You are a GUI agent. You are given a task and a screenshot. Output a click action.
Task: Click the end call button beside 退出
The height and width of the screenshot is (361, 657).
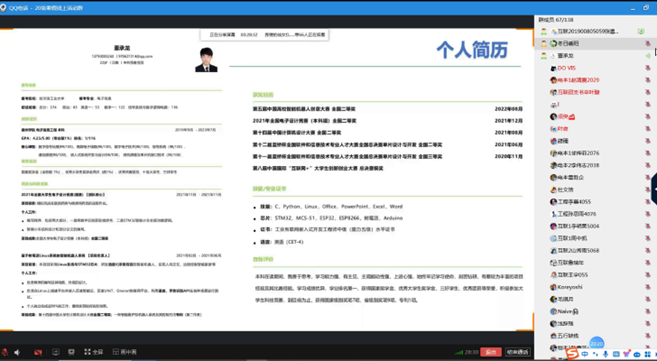click(517, 352)
